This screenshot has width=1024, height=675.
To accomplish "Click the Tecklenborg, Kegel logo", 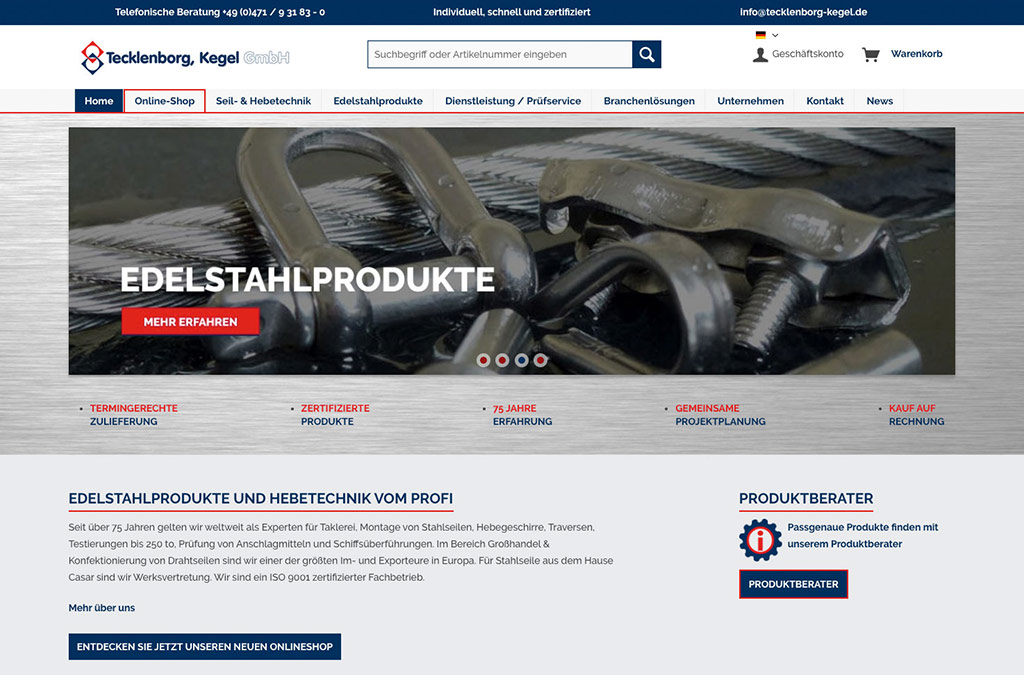I will tap(185, 57).
